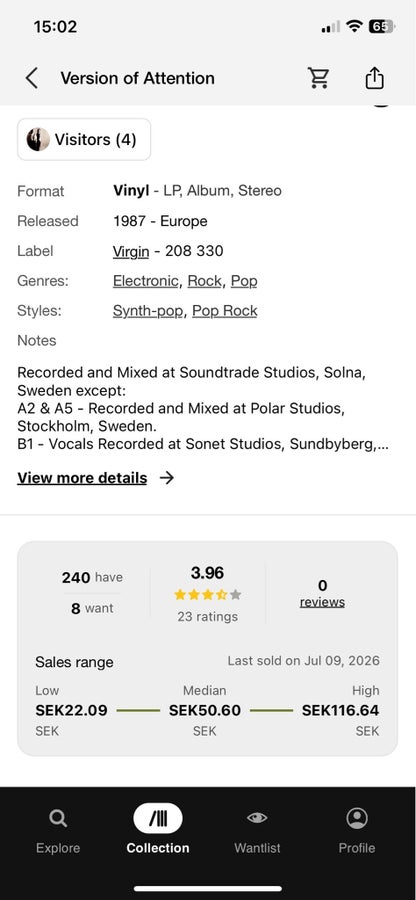Image resolution: width=416 pixels, height=900 pixels.
Task: Tap the star rating display
Action: 208,595
